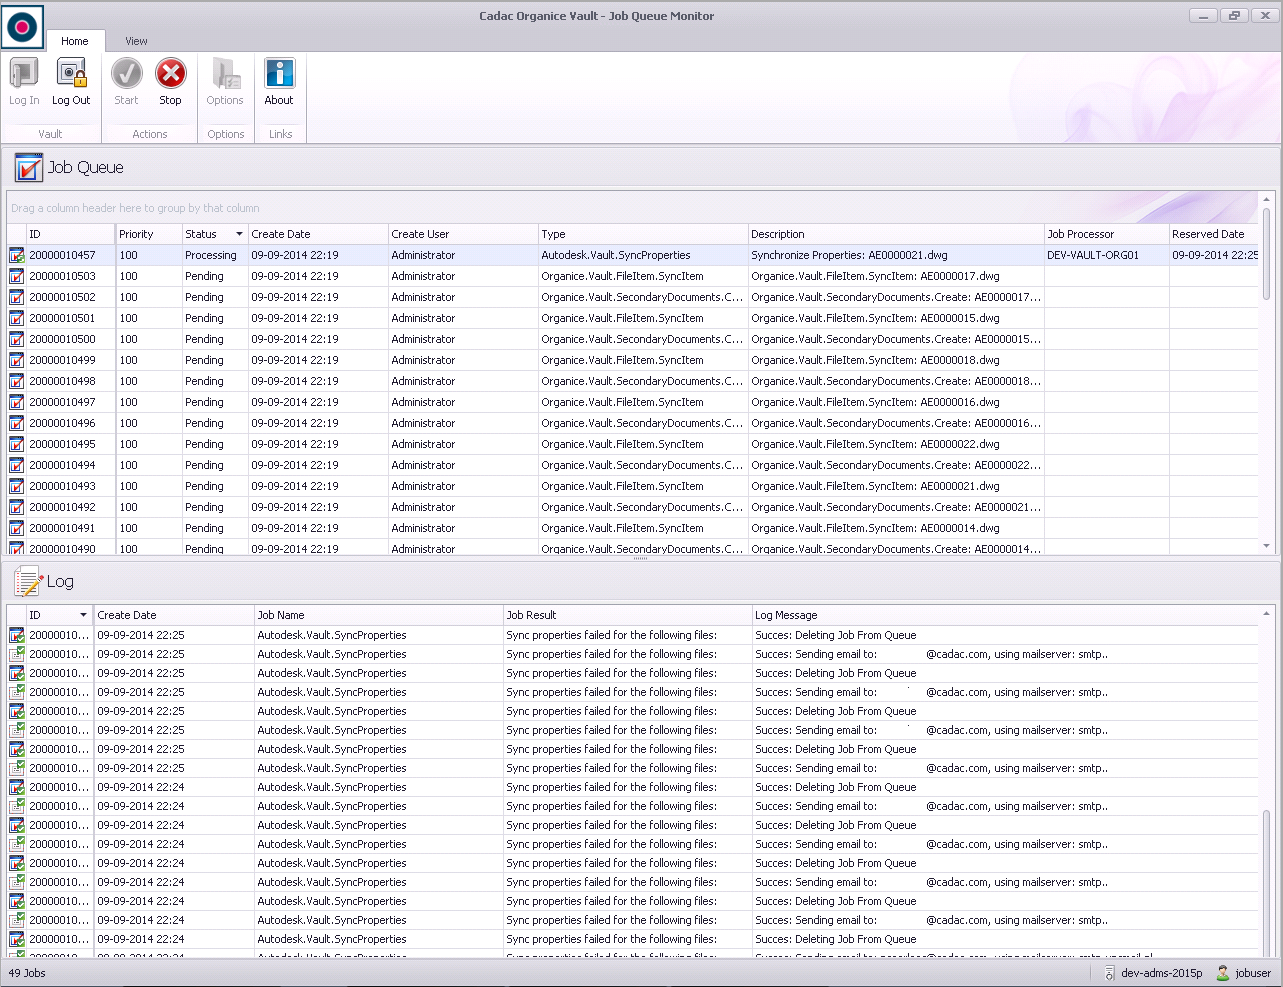This screenshot has height=987, width=1283.
Task: Click jobuser in the status bar
Action: 1253,973
